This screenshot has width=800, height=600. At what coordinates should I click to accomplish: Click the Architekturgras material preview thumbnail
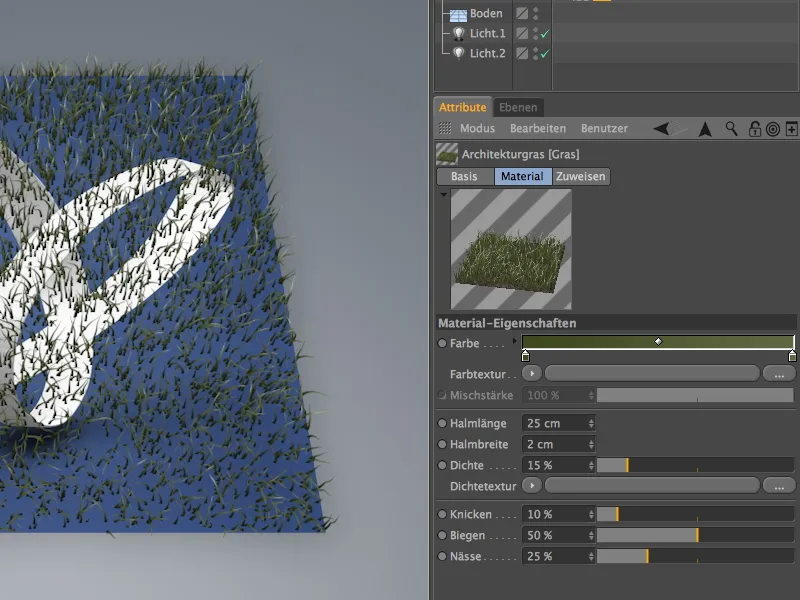[x=510, y=250]
